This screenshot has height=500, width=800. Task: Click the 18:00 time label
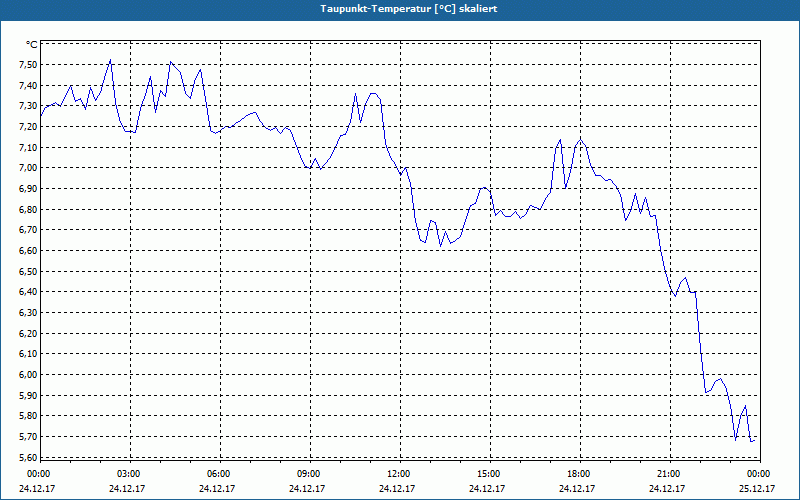pos(578,474)
